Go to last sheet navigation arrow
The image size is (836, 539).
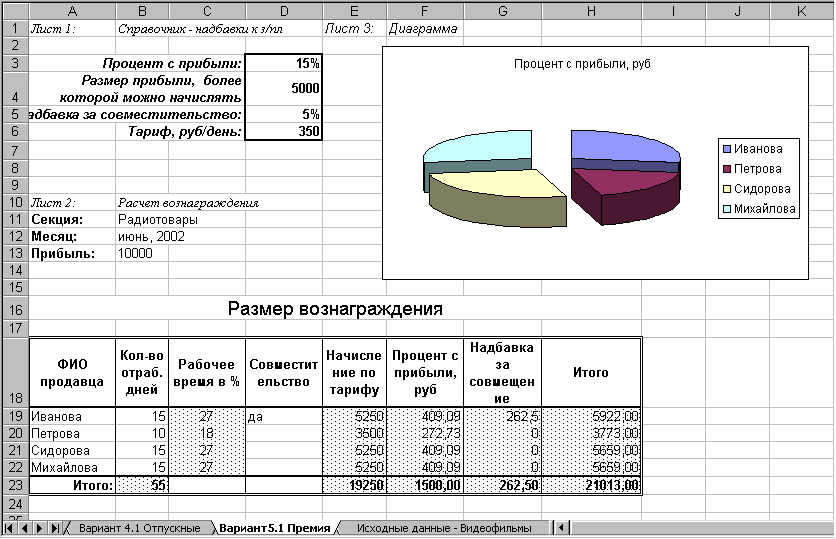click(54, 528)
